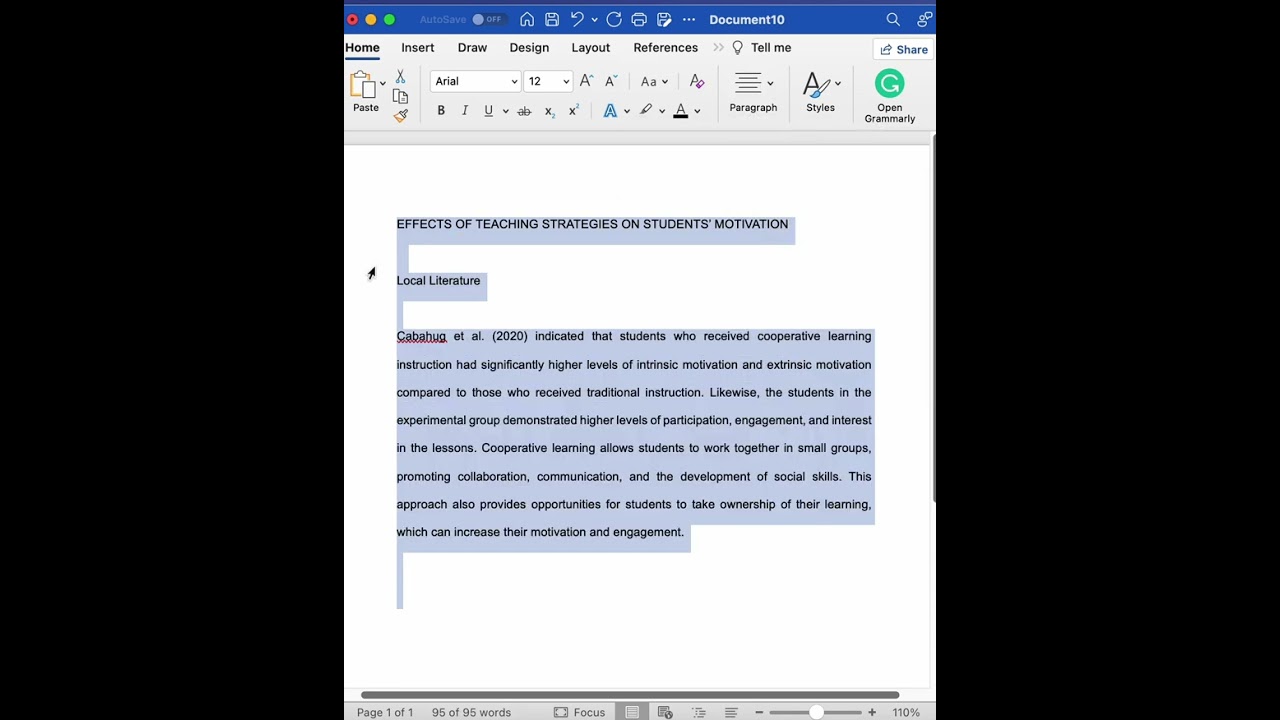Search the document with magnifier icon
The height and width of the screenshot is (720, 1280).
893,19
